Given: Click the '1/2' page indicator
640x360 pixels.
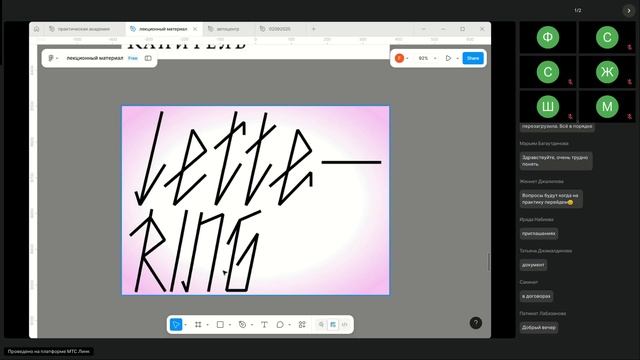Looking at the screenshot, I should [x=578, y=11].
